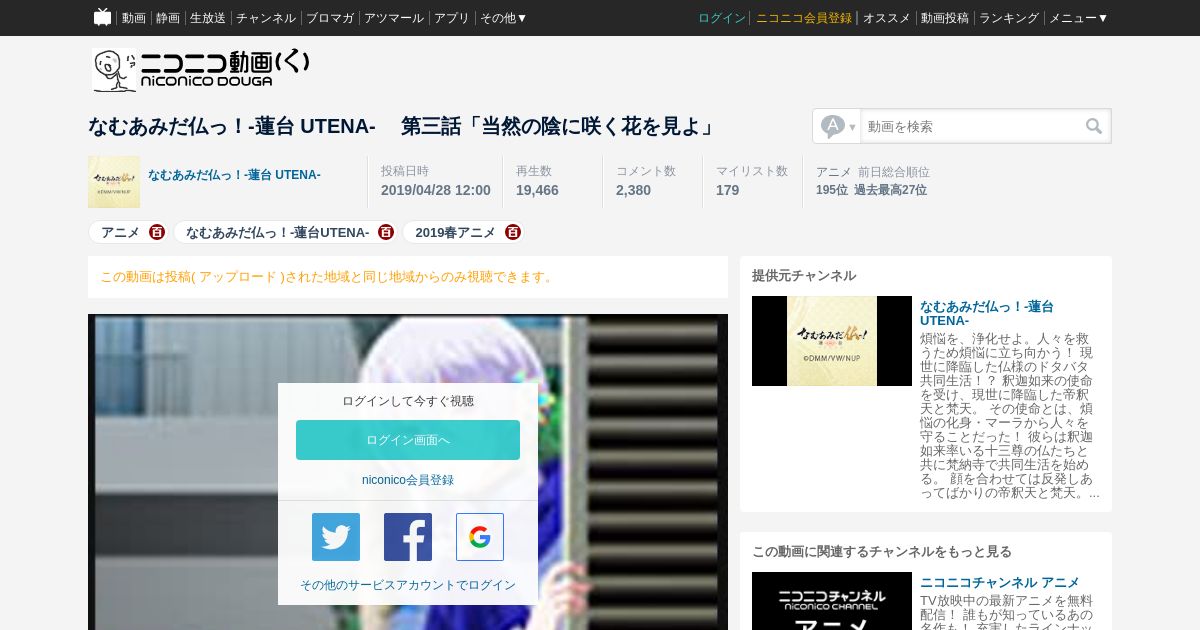Click the アニメ tag
This screenshot has height=630, width=1200.
(x=120, y=232)
